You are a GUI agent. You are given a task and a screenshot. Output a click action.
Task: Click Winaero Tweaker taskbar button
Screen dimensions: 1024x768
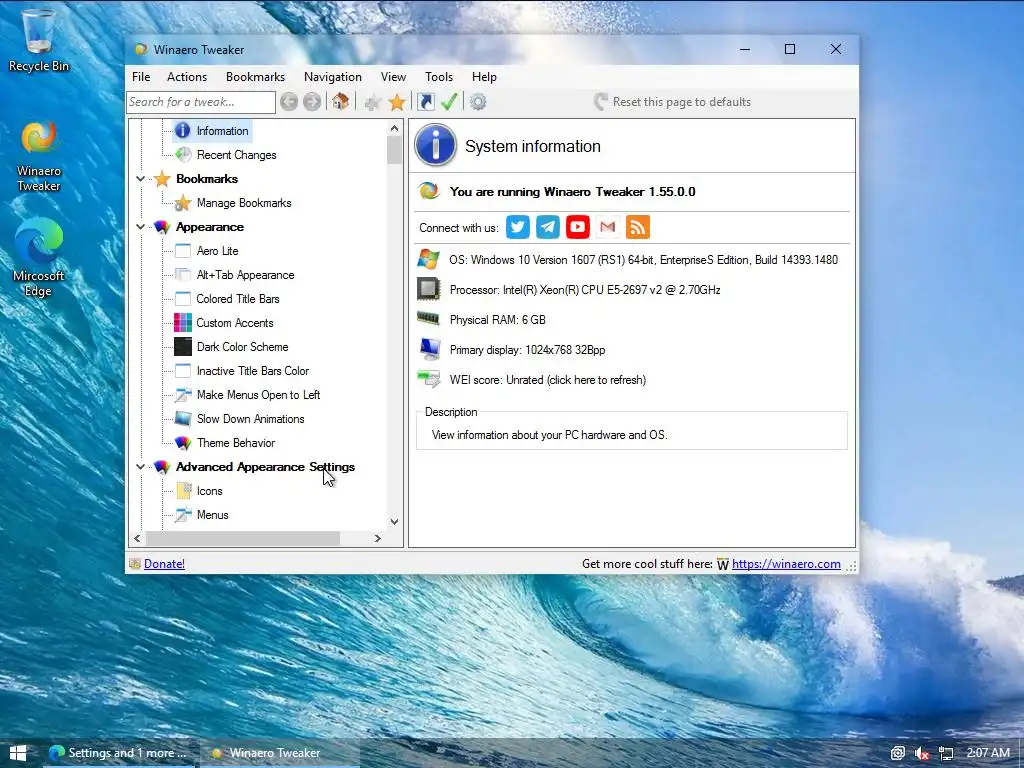point(278,753)
